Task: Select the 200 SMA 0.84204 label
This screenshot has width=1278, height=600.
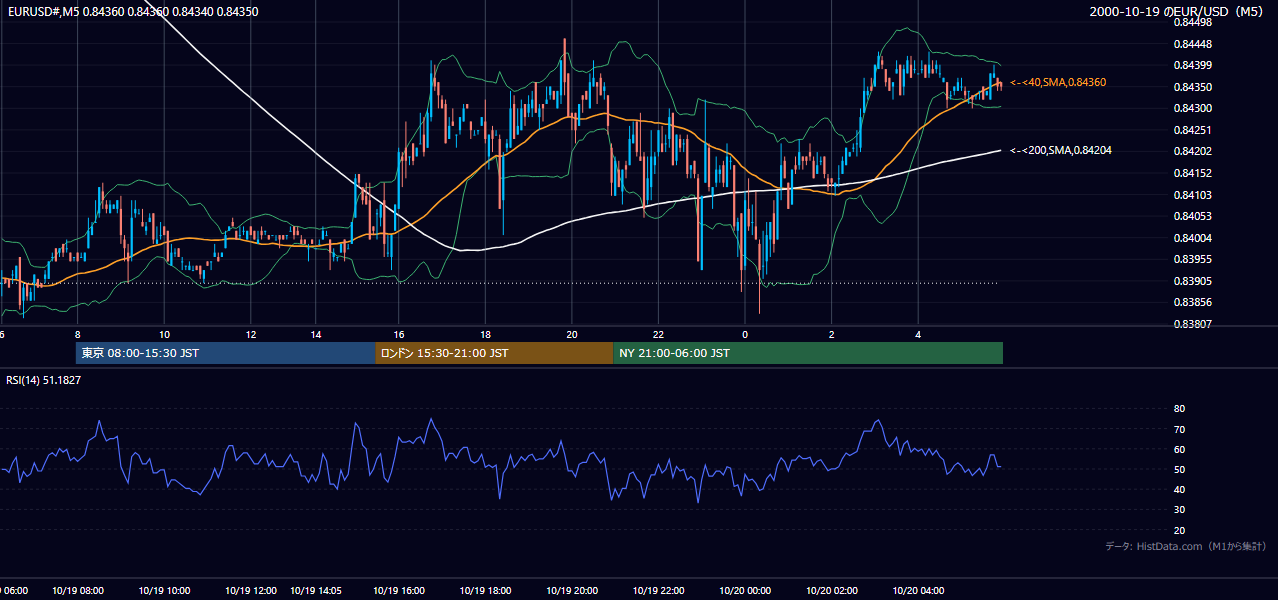Action: click(1060, 150)
